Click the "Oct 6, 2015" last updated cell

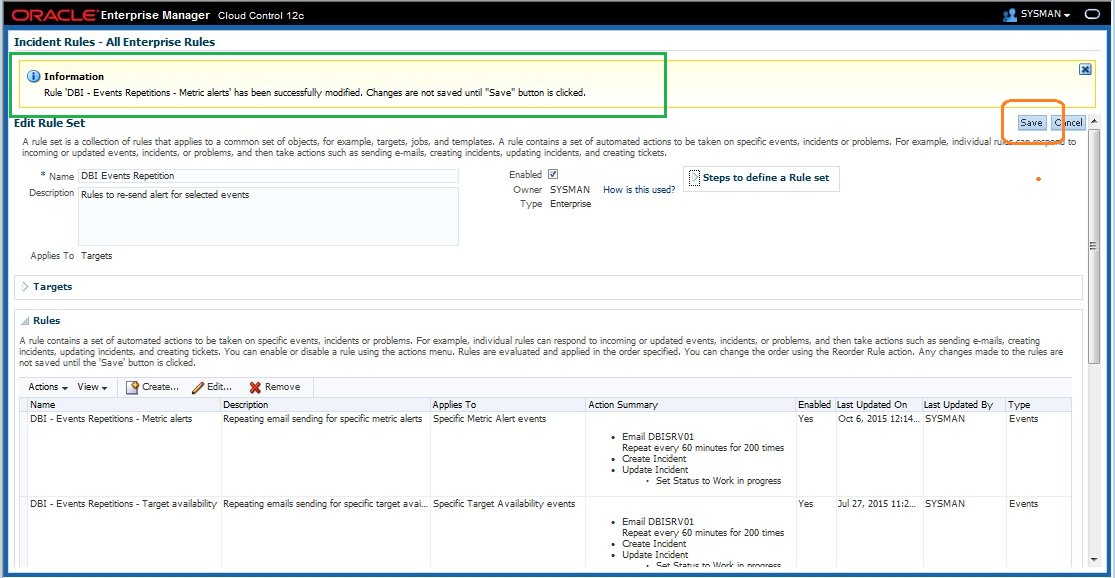[x=878, y=419]
